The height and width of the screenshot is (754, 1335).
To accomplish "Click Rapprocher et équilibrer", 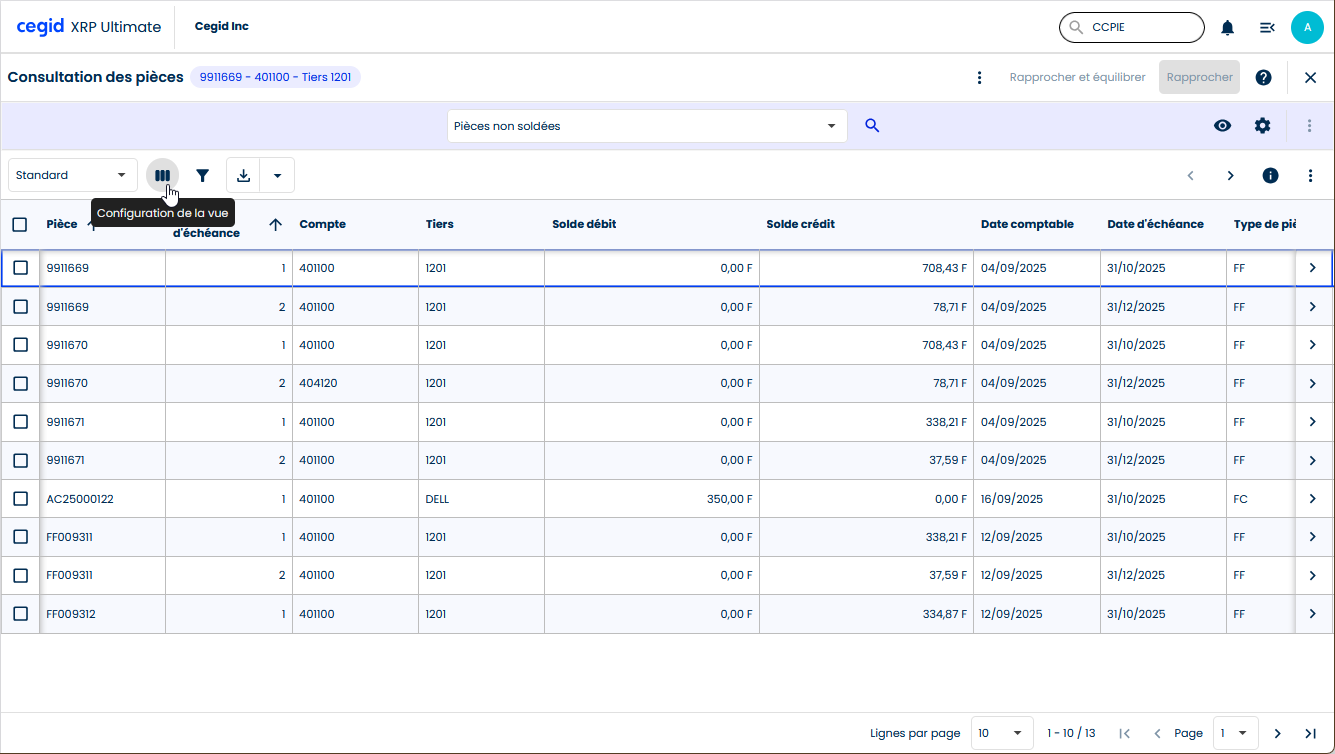I will pyautogui.click(x=1077, y=77).
